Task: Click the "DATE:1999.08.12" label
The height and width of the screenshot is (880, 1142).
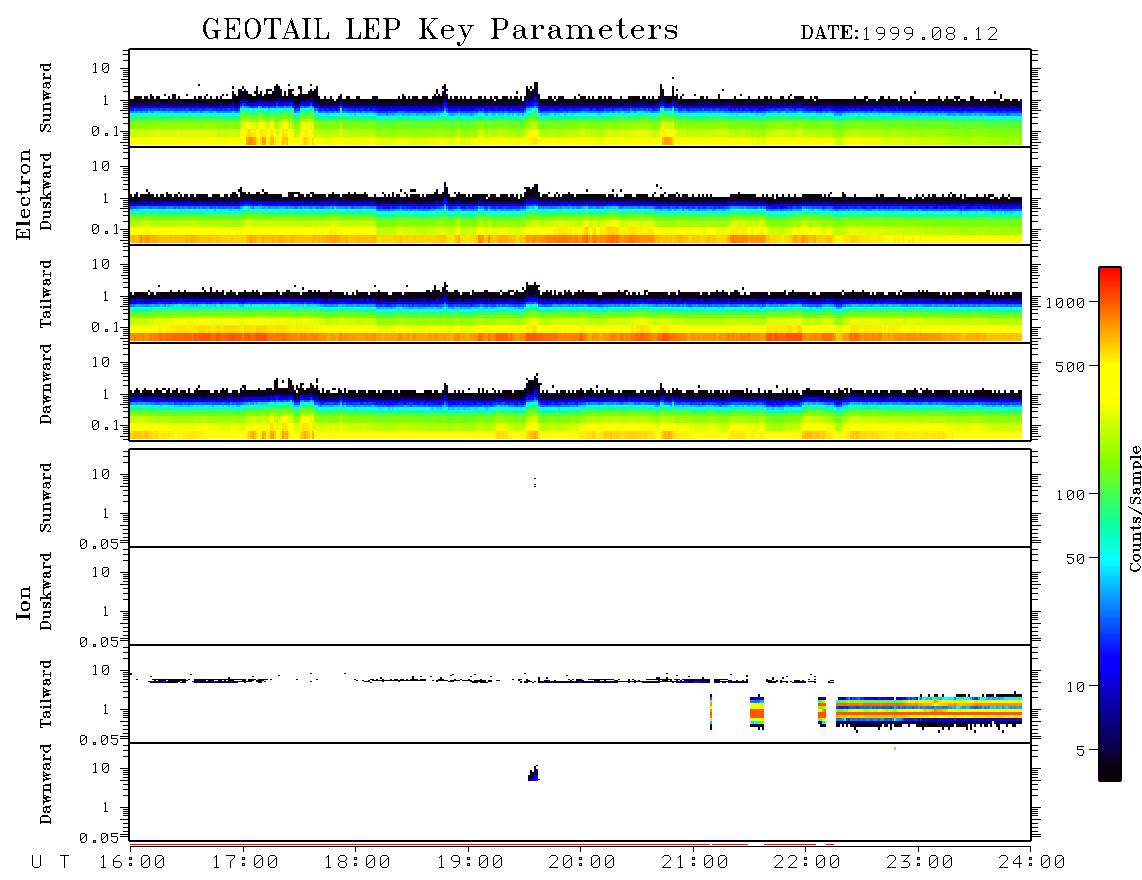Action: [x=899, y=34]
